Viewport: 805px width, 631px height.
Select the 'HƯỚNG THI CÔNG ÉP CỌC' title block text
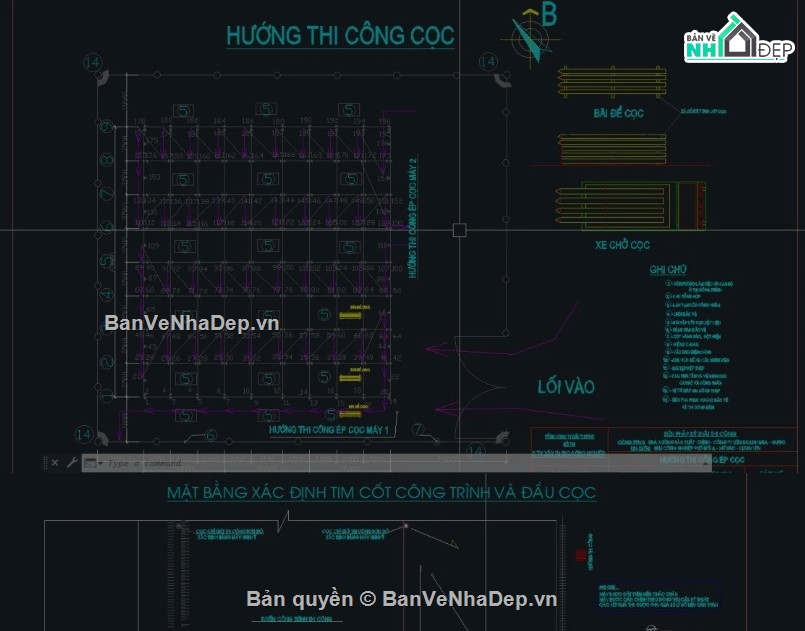point(702,460)
